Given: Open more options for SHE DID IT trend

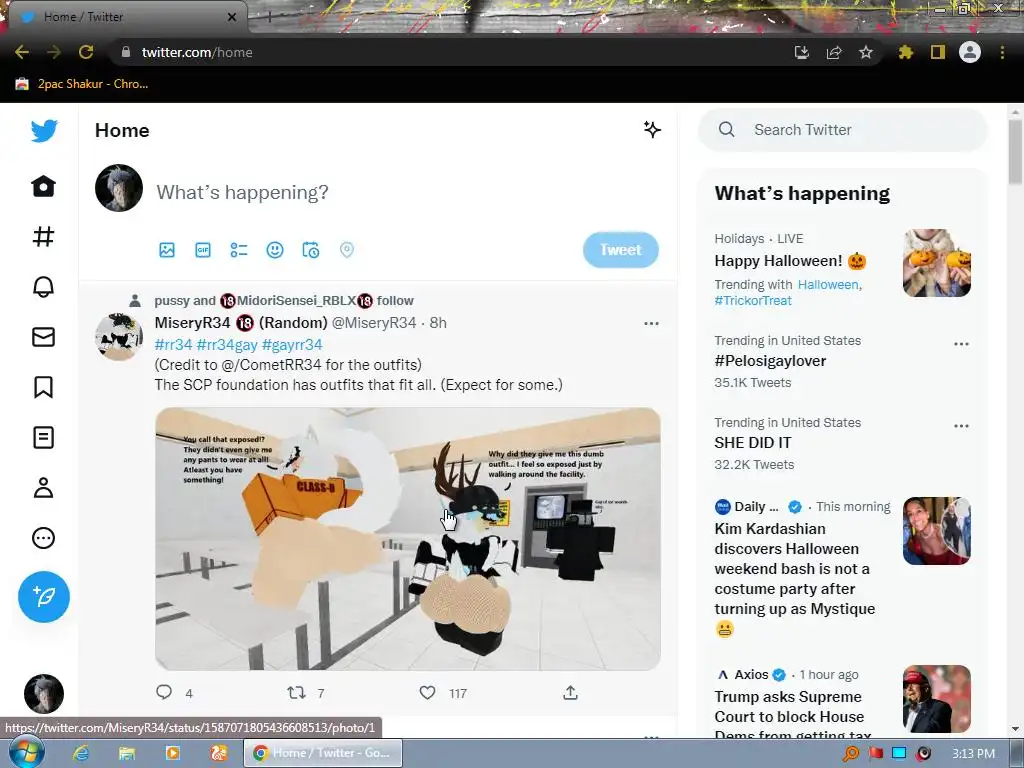Looking at the screenshot, I should [961, 426].
